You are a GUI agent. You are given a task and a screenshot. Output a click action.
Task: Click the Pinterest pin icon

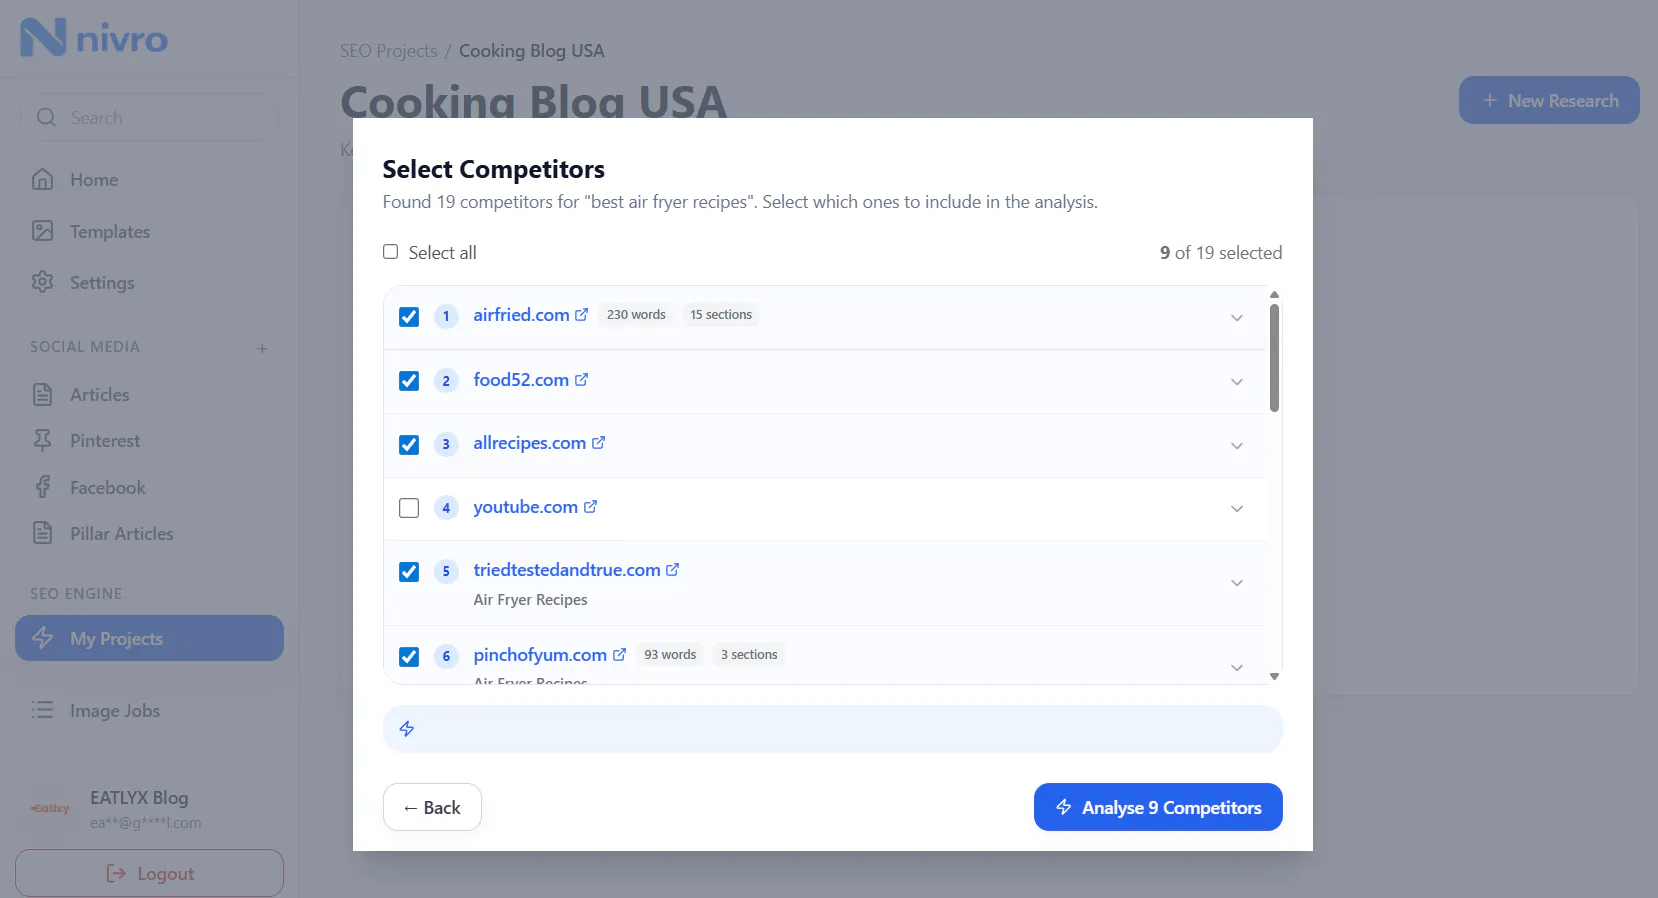(42, 441)
